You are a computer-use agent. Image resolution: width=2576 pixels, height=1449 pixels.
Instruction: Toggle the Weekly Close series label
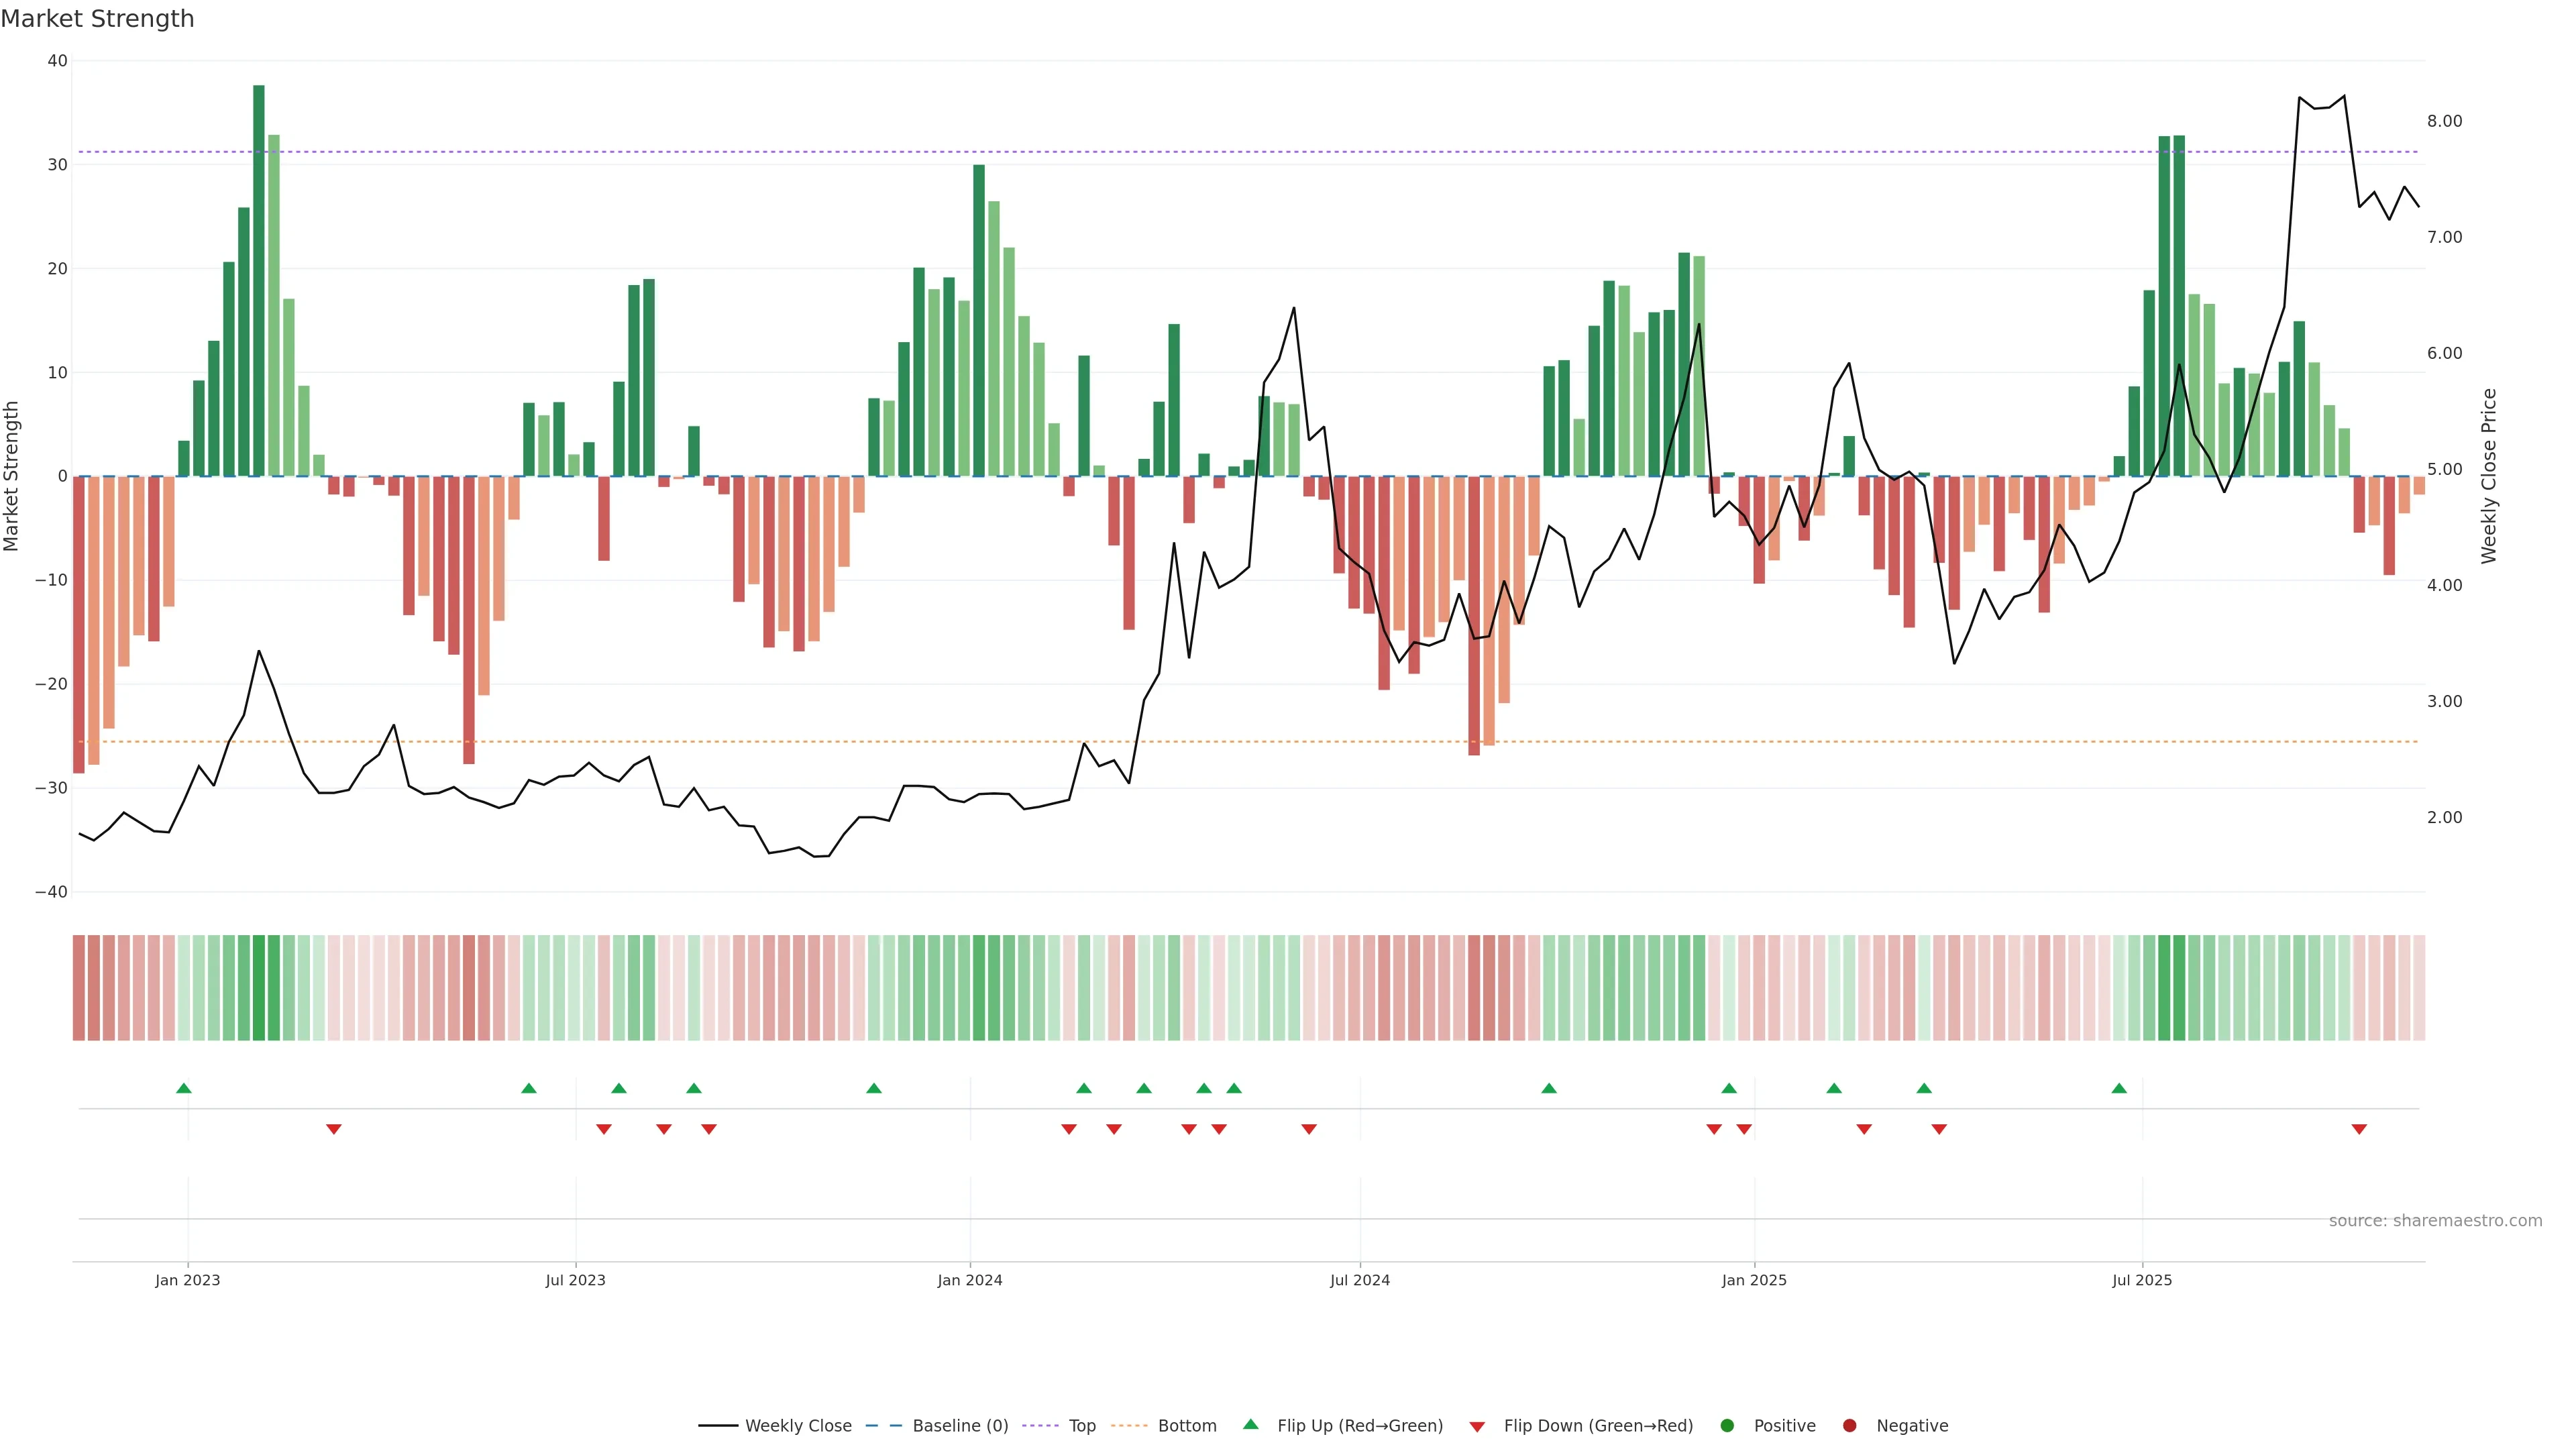coord(798,1425)
